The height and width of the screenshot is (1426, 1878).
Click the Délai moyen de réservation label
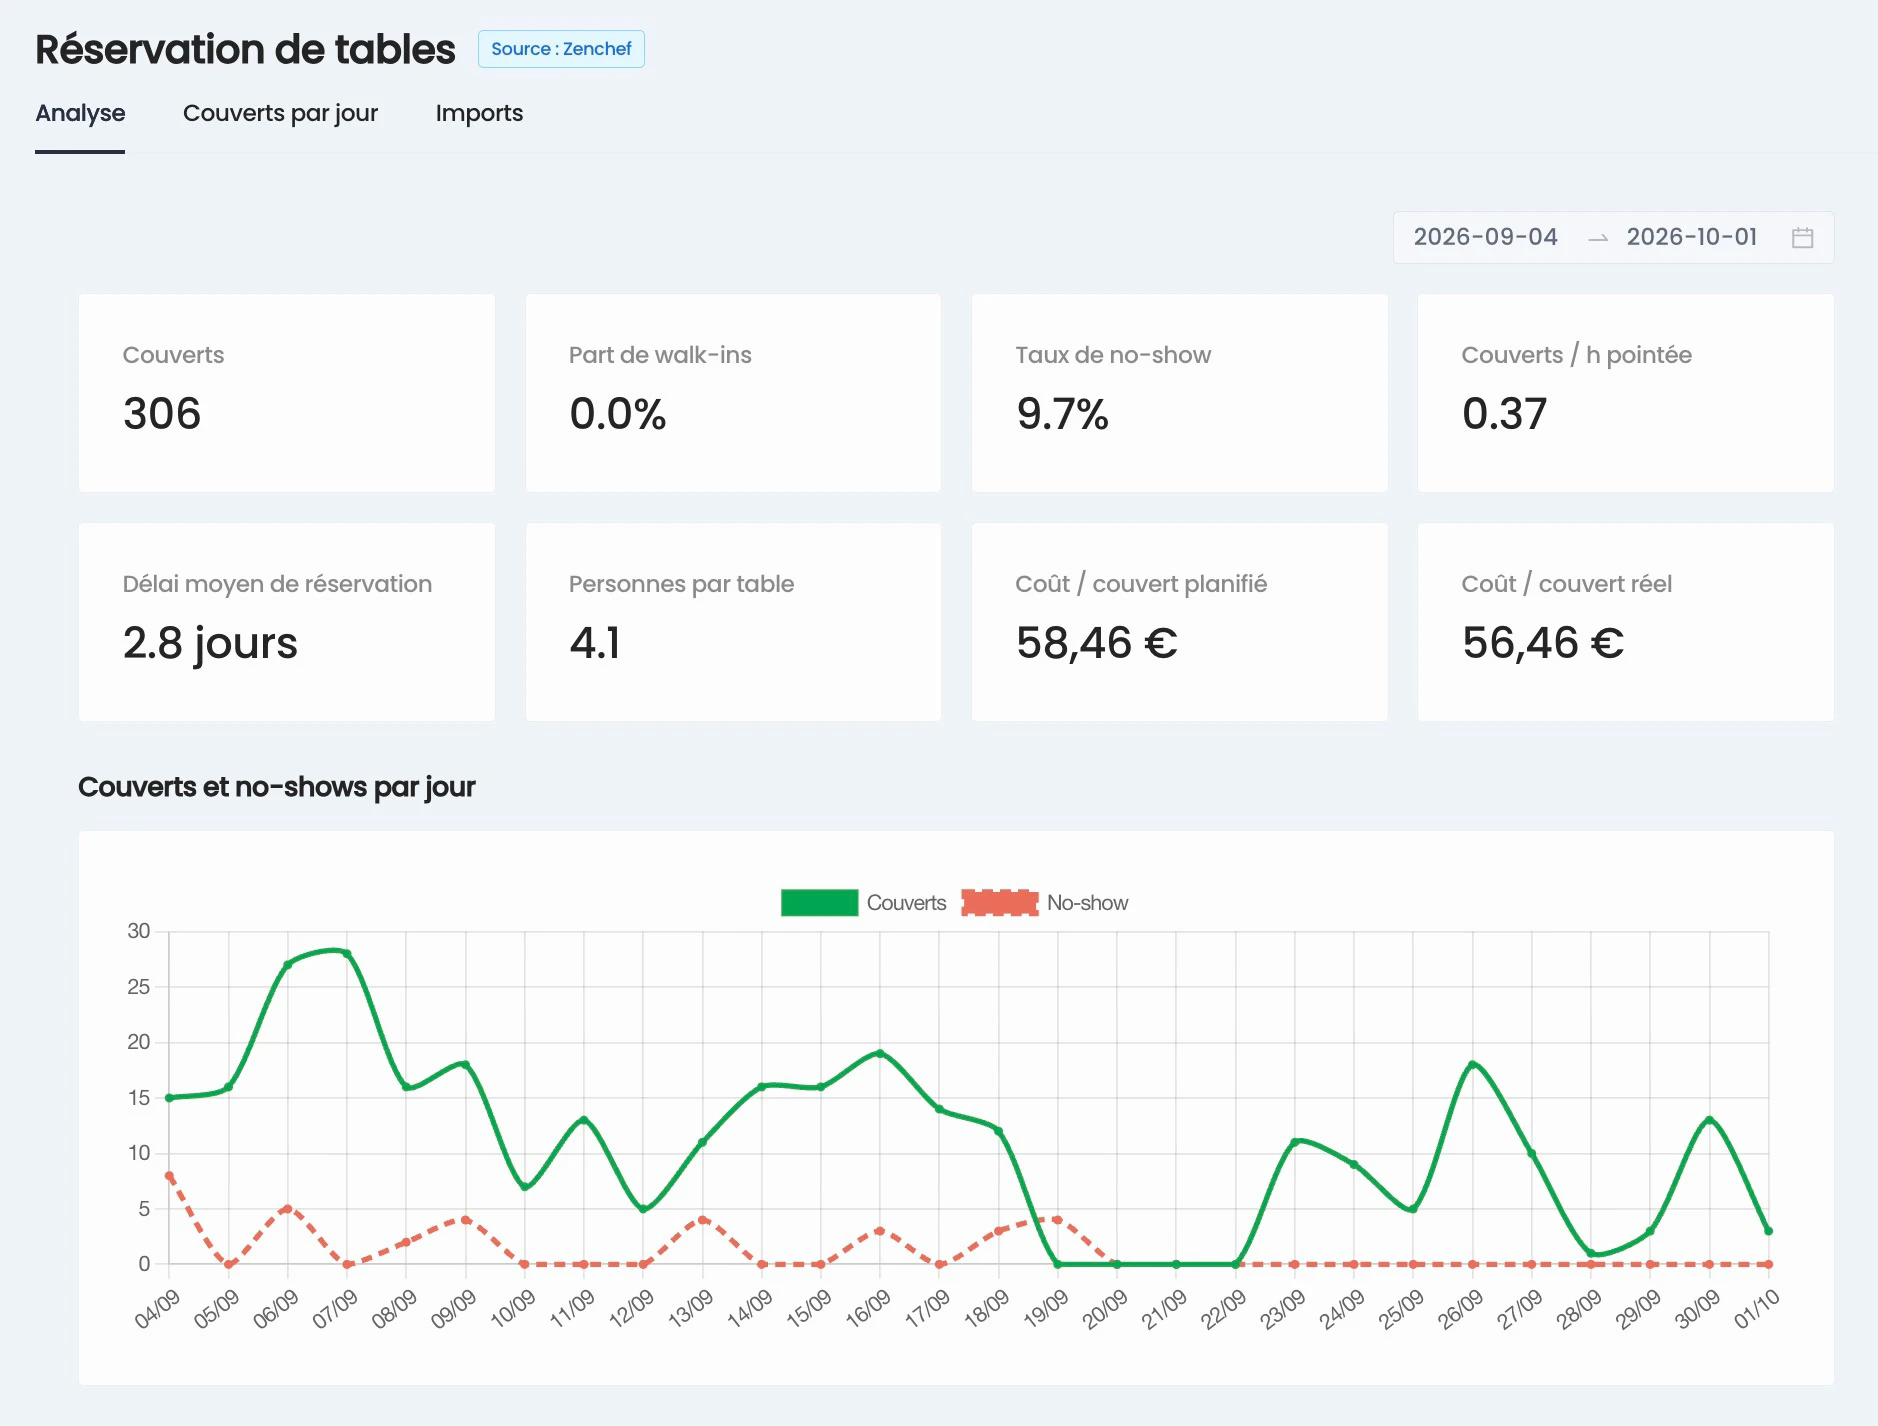coord(277,584)
